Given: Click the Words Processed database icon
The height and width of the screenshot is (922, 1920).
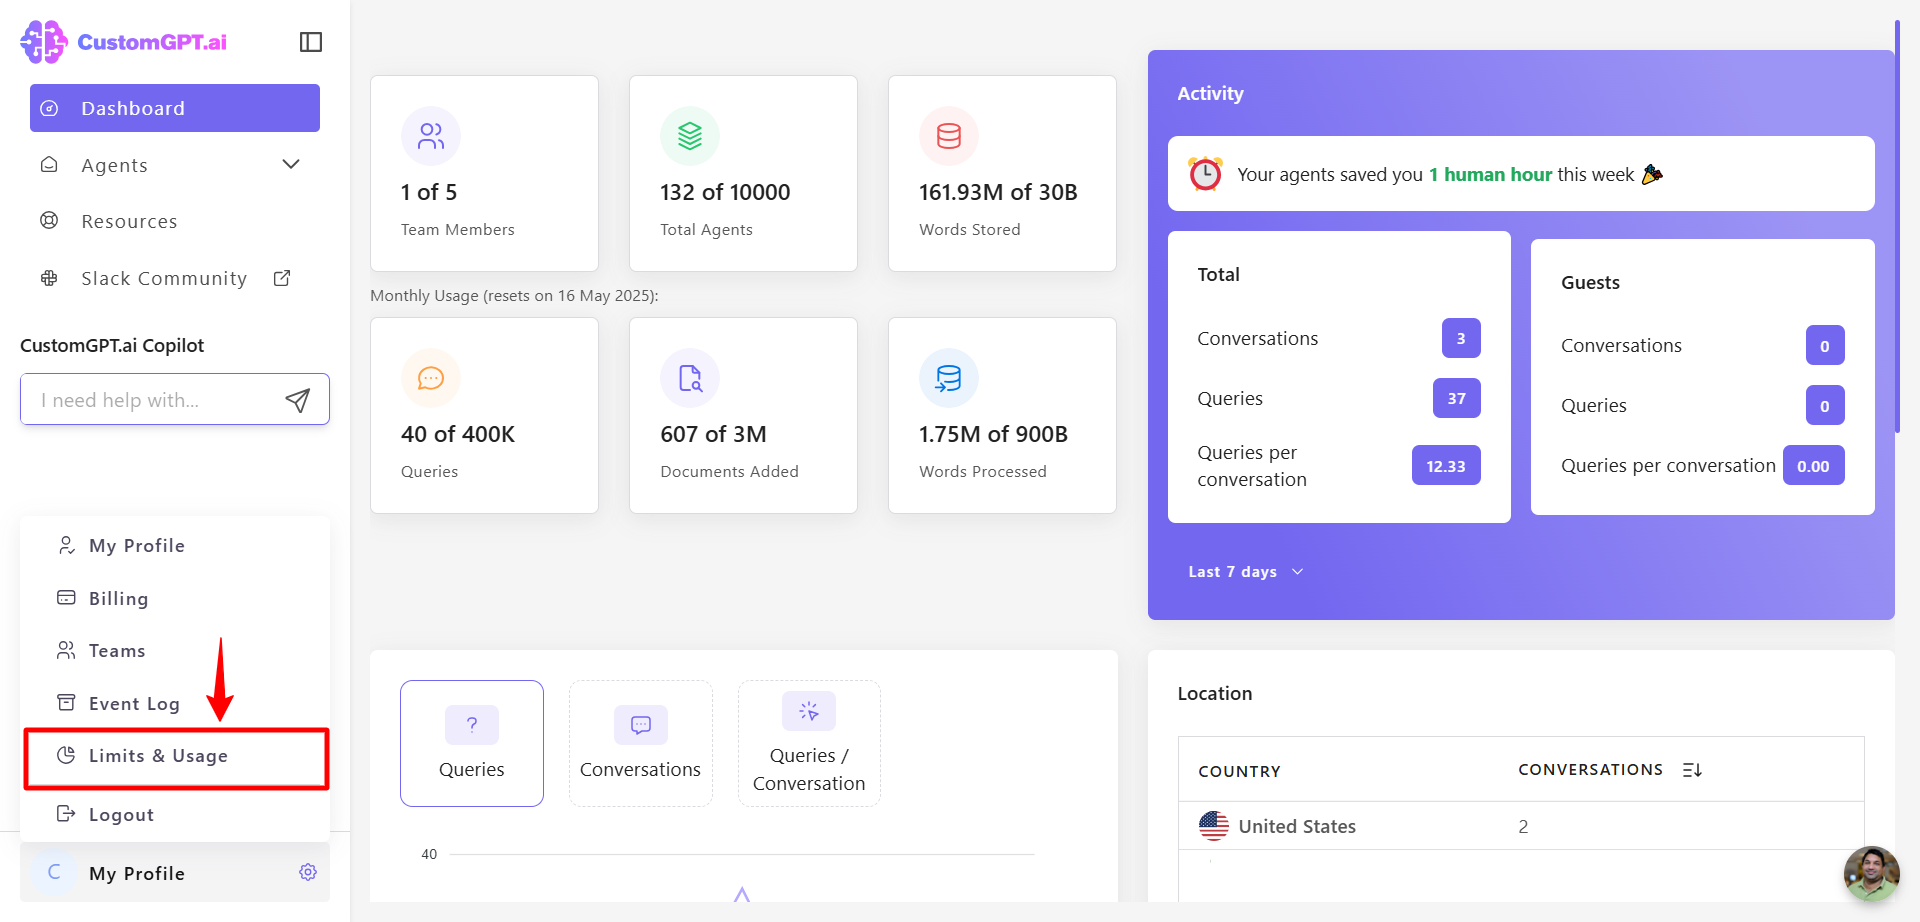Looking at the screenshot, I should pos(949,378).
